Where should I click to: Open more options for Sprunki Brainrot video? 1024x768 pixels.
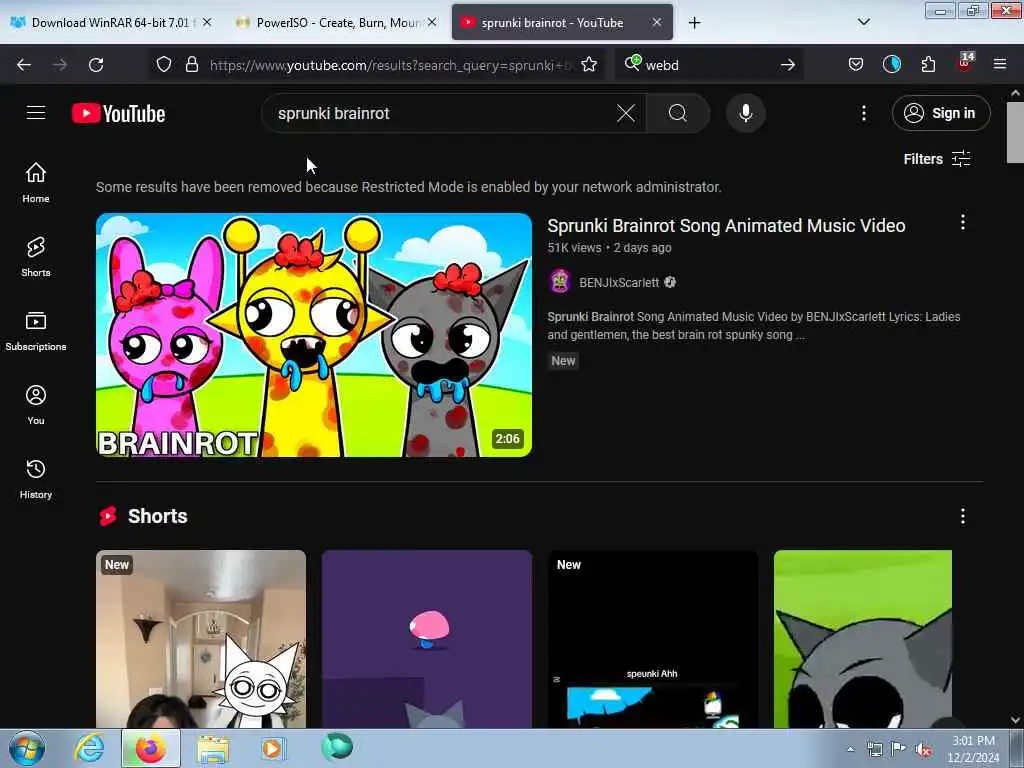click(x=963, y=223)
